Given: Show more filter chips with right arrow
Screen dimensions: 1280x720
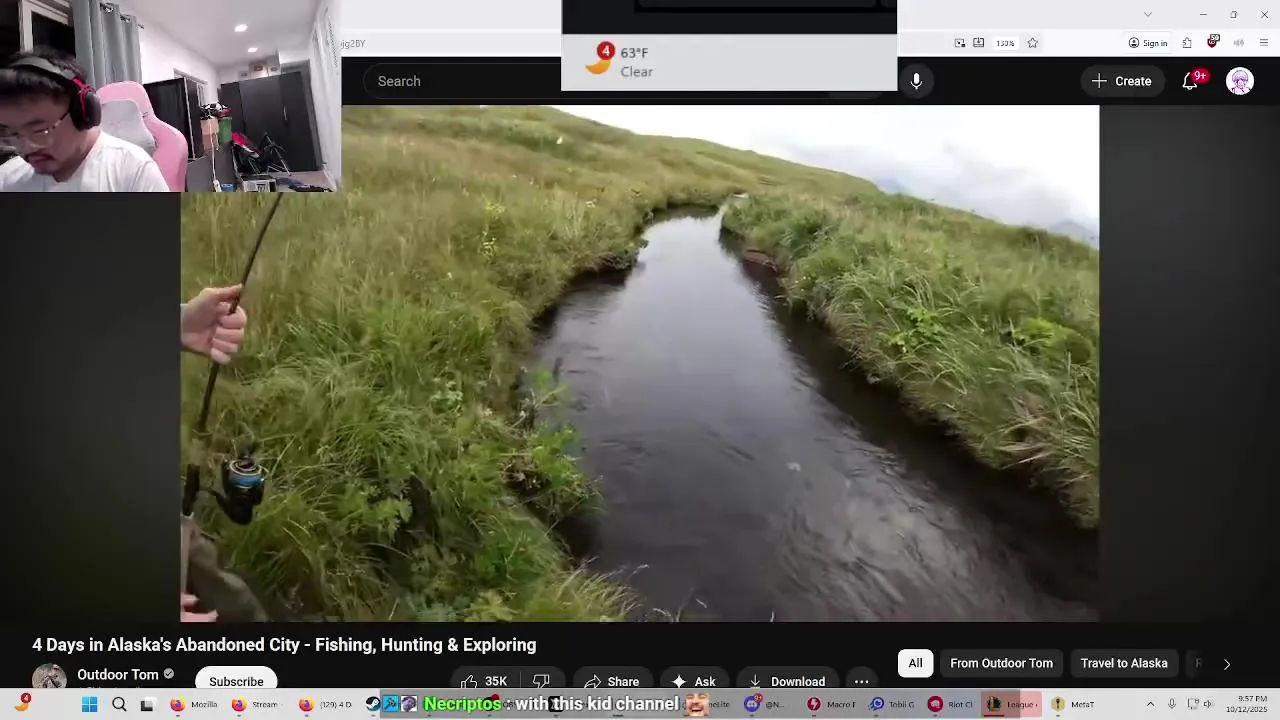Looking at the screenshot, I should [1227, 663].
